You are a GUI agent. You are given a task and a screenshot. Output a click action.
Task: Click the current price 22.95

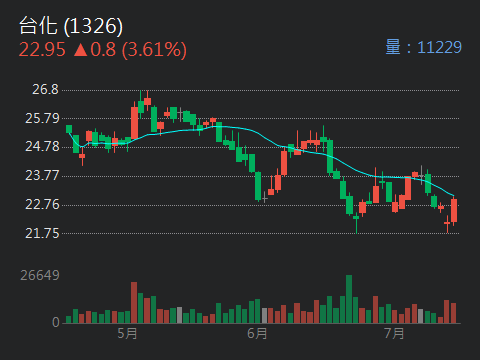42,50
